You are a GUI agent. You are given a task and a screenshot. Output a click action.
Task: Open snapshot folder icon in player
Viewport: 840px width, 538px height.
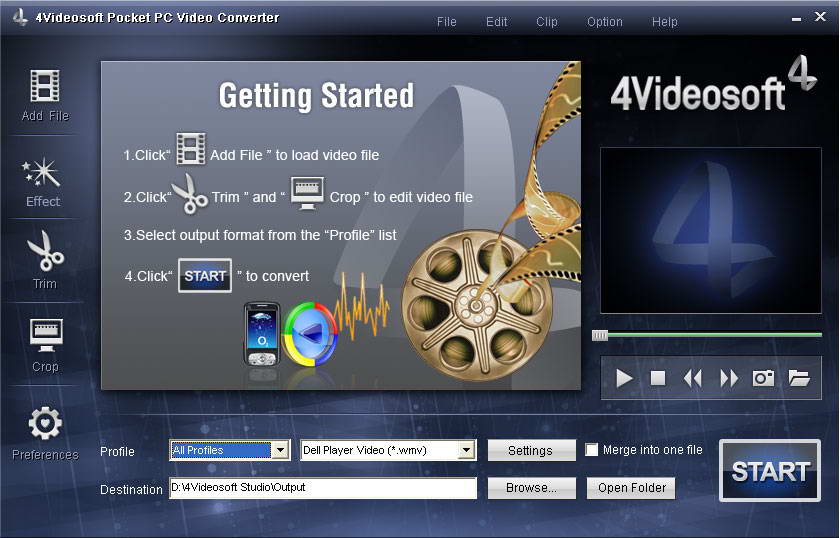click(x=799, y=378)
